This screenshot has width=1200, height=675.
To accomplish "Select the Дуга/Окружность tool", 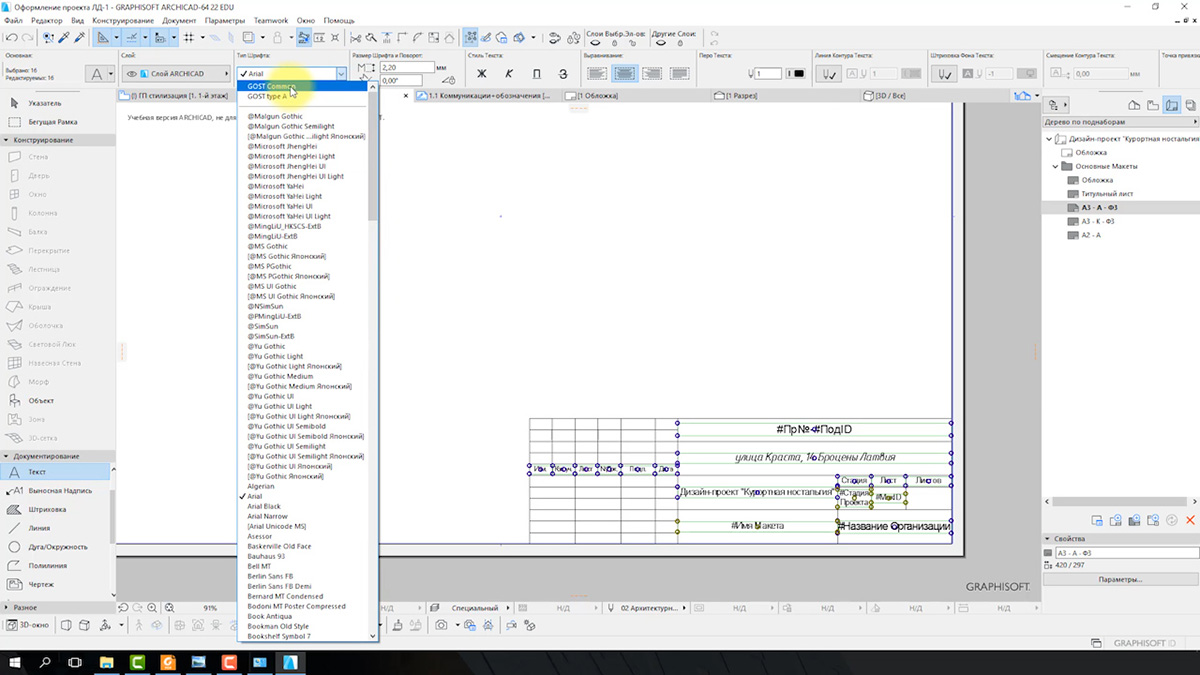I will [58, 547].
